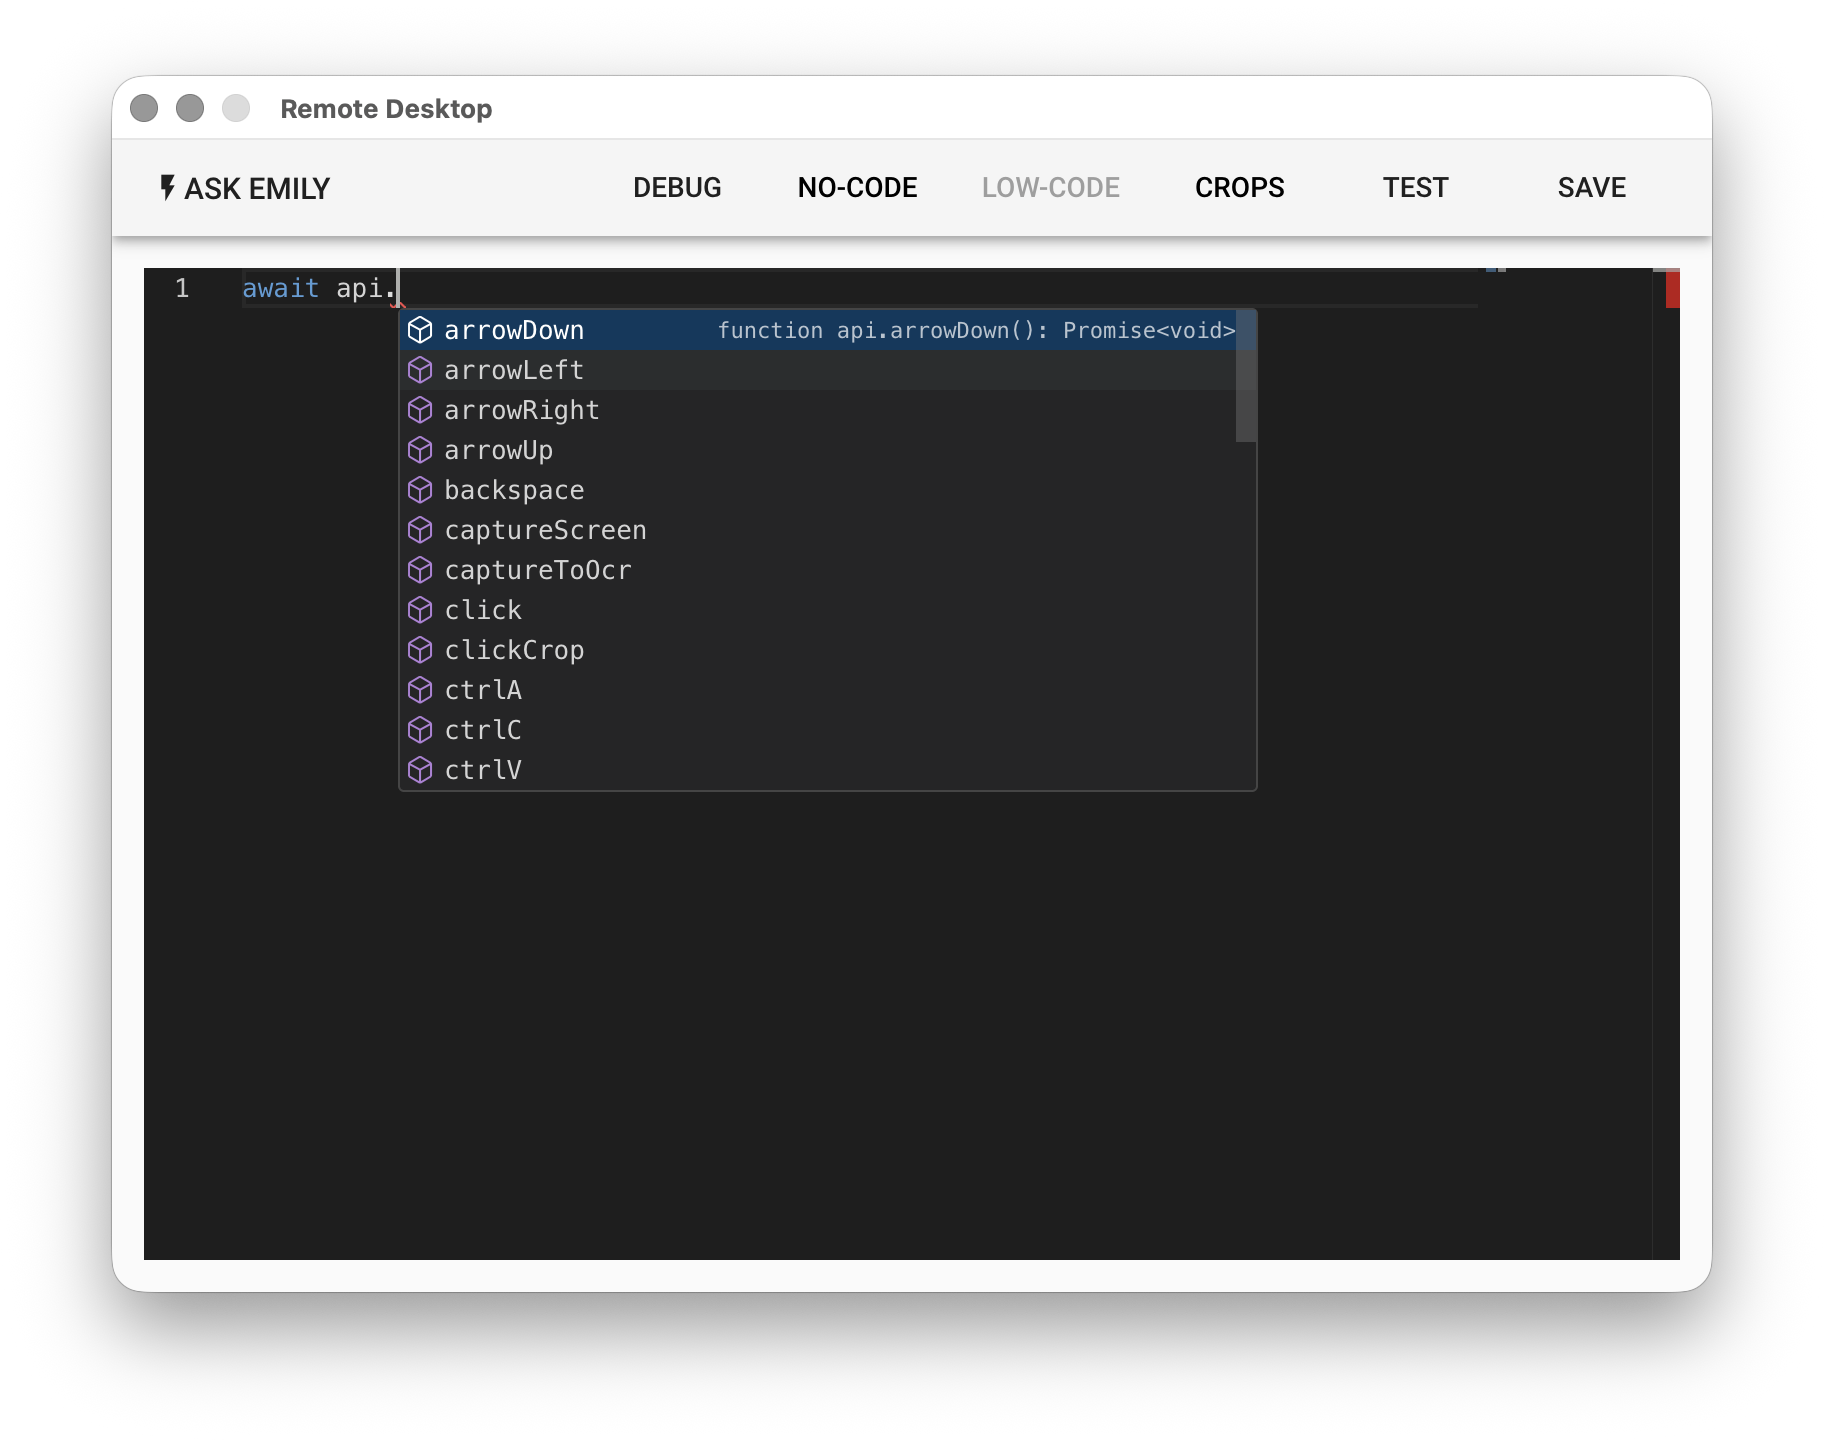Click line number 1 in the gutter

(x=182, y=288)
